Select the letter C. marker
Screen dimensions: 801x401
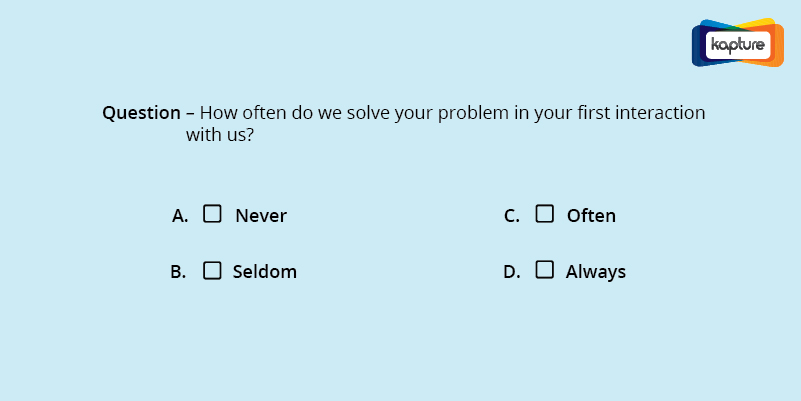pyautogui.click(x=511, y=216)
